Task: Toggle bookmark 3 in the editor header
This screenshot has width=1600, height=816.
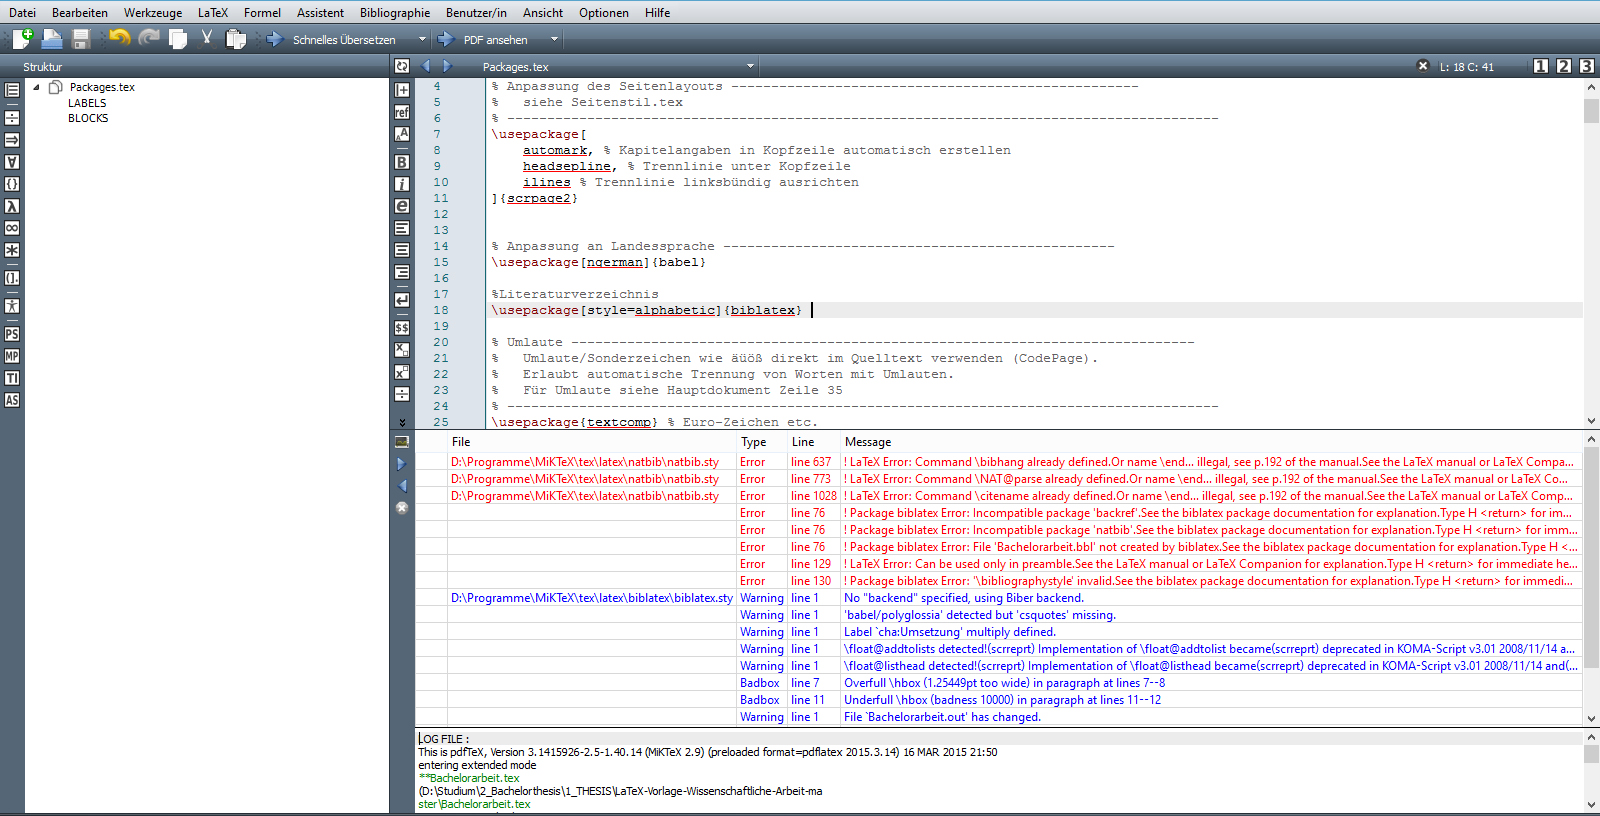Action: tap(1587, 66)
